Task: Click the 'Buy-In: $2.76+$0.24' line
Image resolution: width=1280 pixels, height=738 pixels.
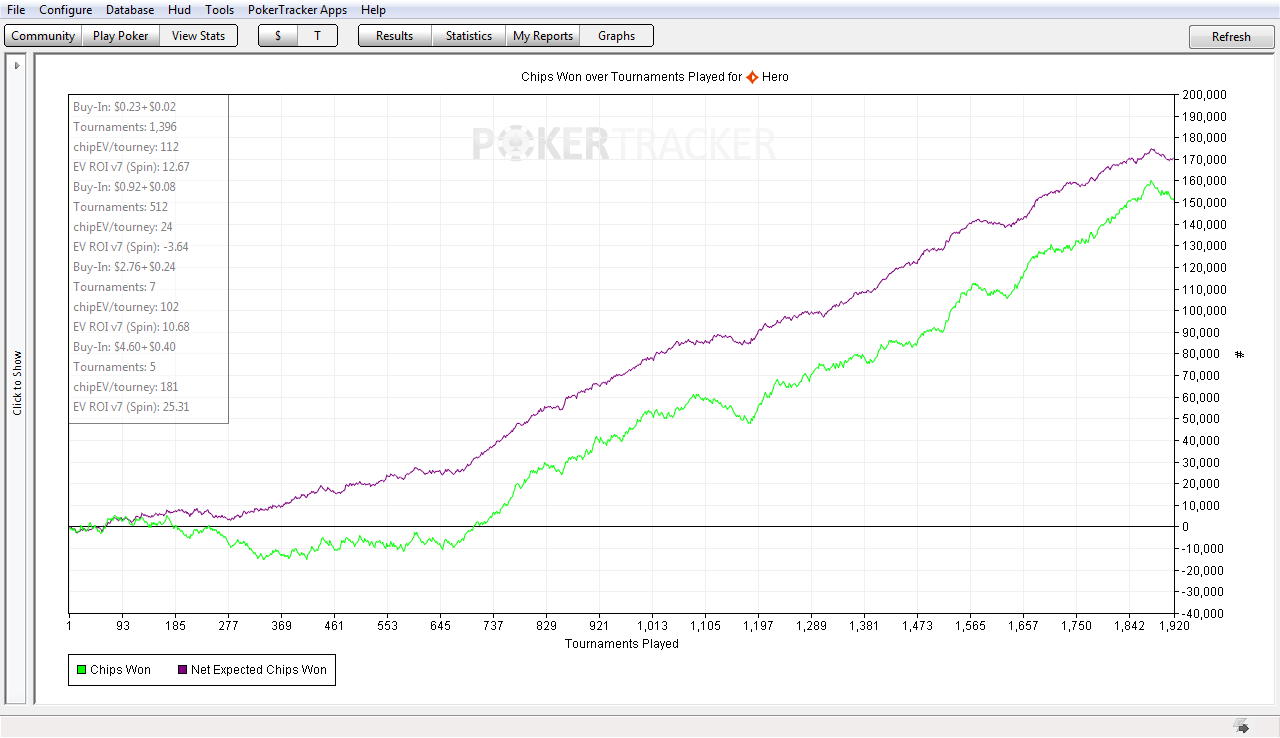Action: [124, 267]
